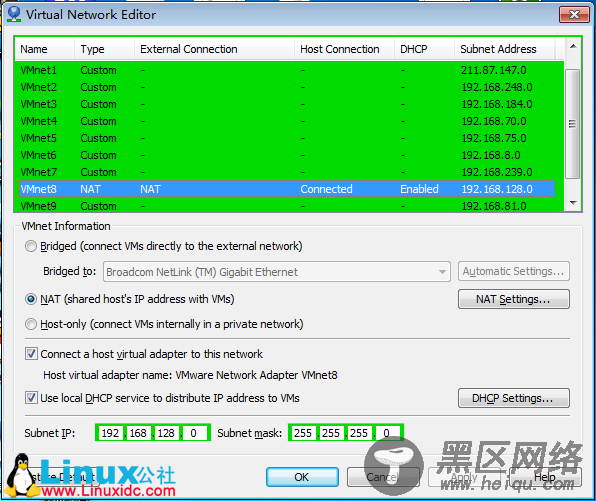Click subnet address 192.168.239.0
Viewport: 596px width, 501px height.
click(x=497, y=172)
